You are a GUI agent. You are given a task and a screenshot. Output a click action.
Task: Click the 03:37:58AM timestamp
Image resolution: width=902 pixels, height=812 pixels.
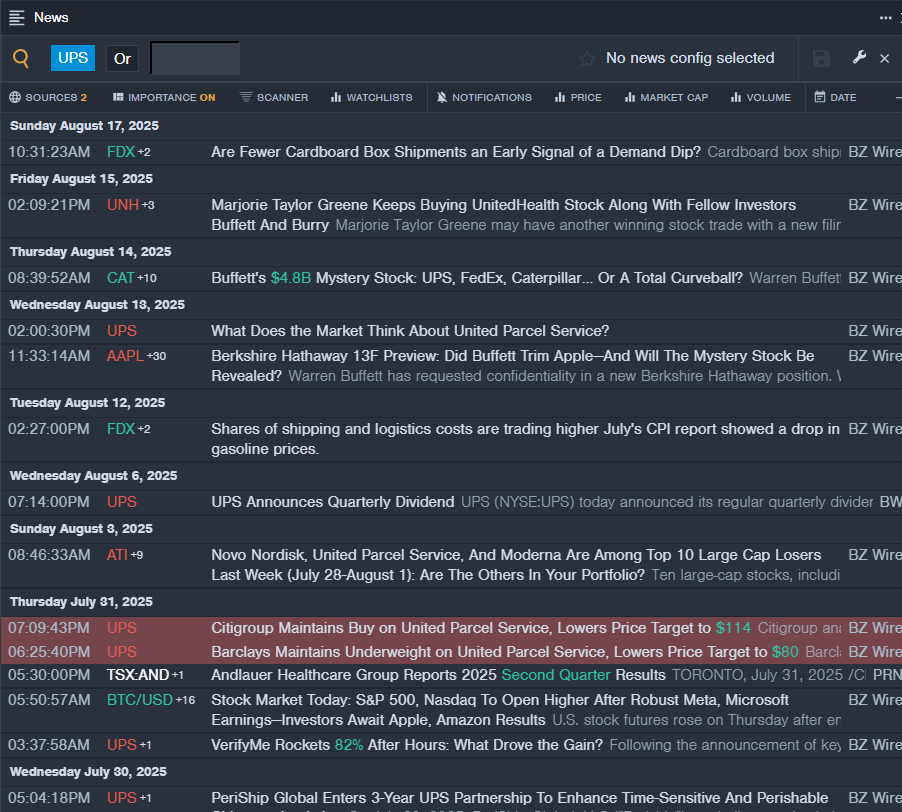(49, 745)
